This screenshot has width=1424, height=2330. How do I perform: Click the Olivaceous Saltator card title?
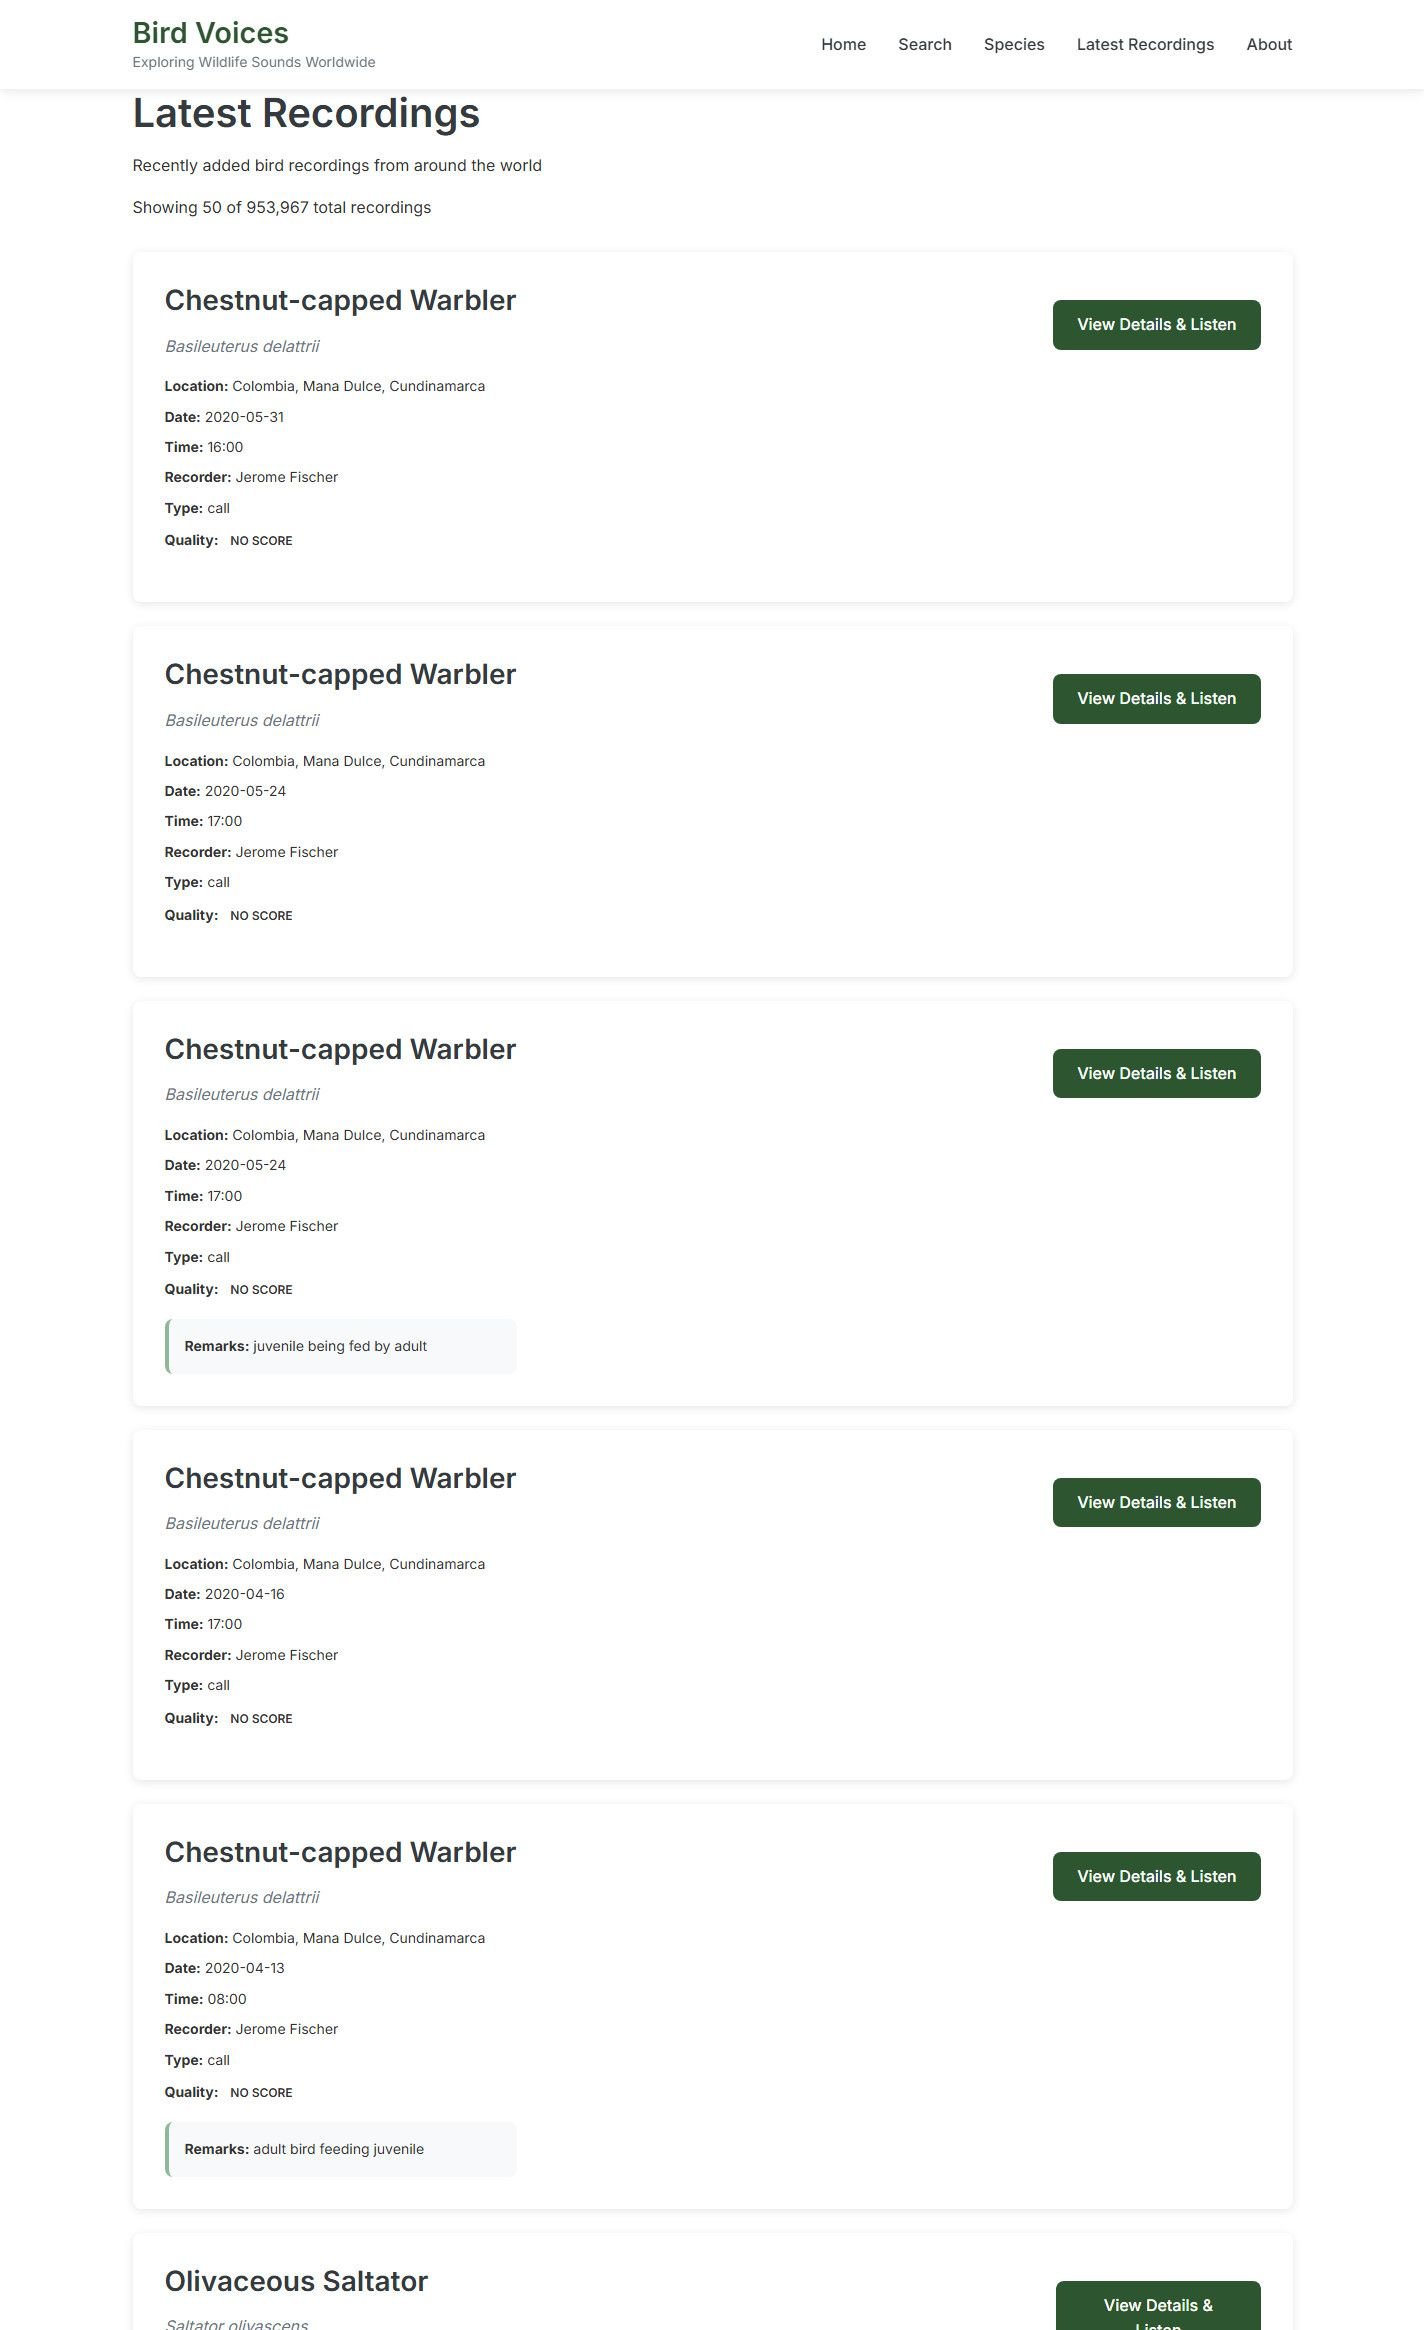coord(296,2281)
